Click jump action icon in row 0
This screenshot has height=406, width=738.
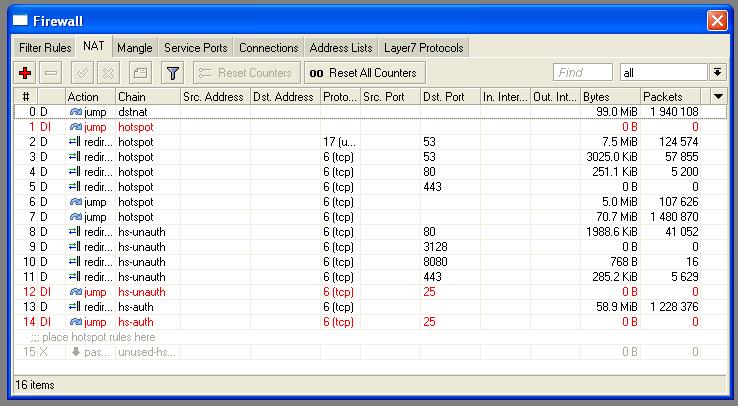tap(75, 112)
